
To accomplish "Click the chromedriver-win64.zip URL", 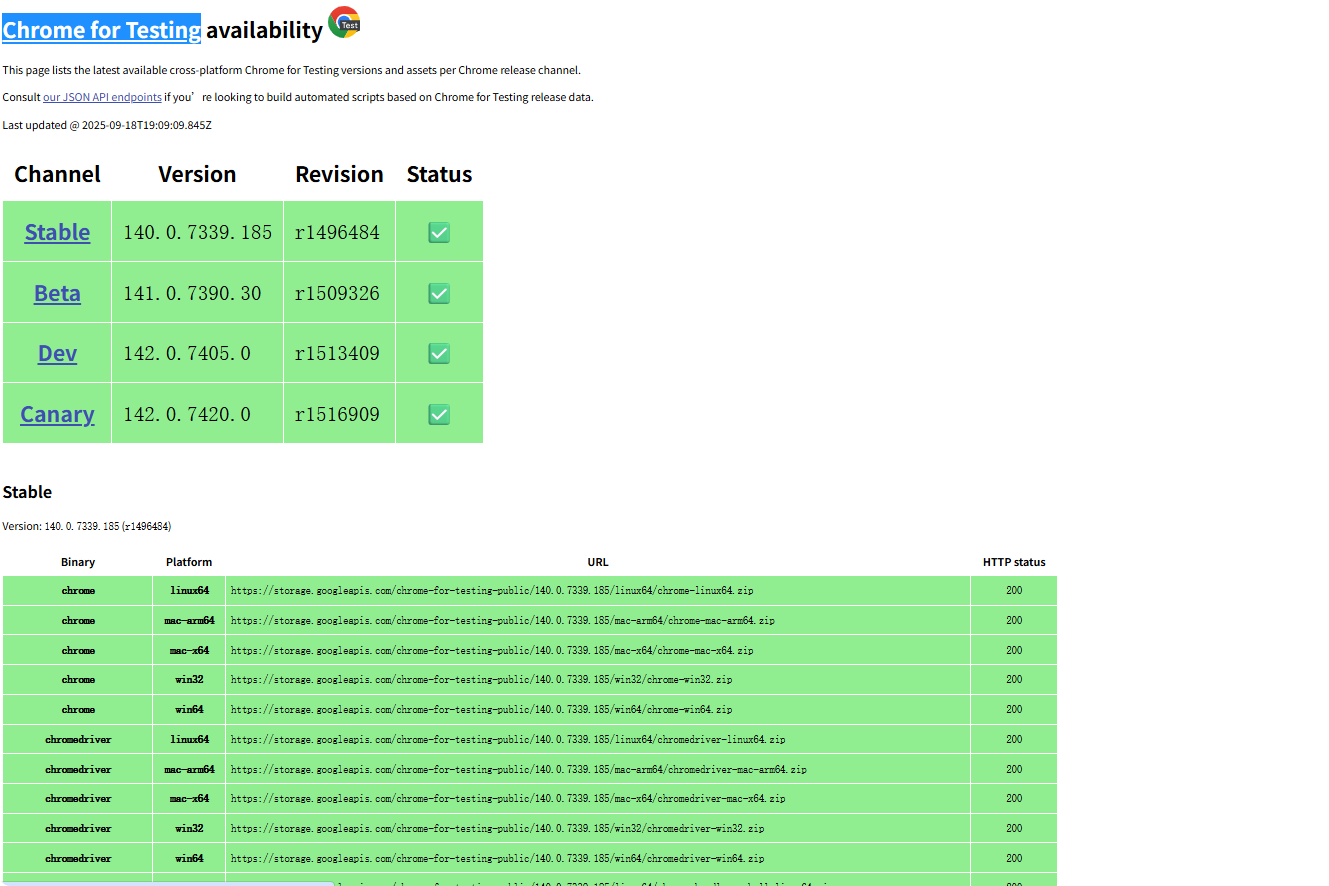I will pyautogui.click(x=497, y=859).
